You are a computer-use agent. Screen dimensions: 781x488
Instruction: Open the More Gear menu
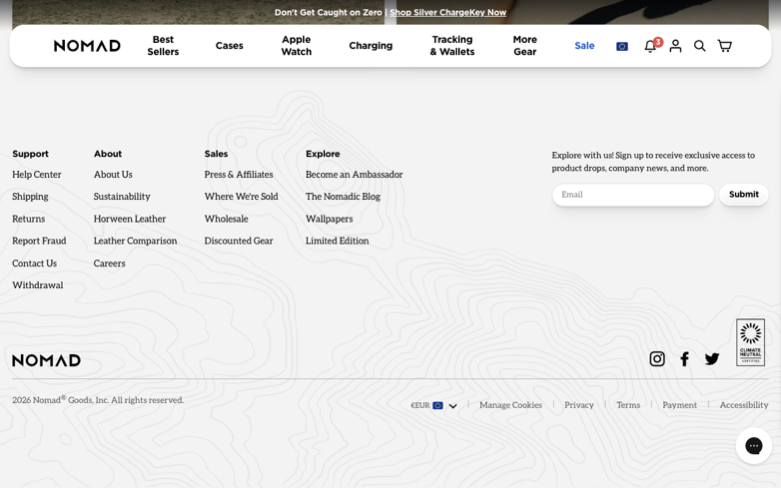(x=525, y=45)
